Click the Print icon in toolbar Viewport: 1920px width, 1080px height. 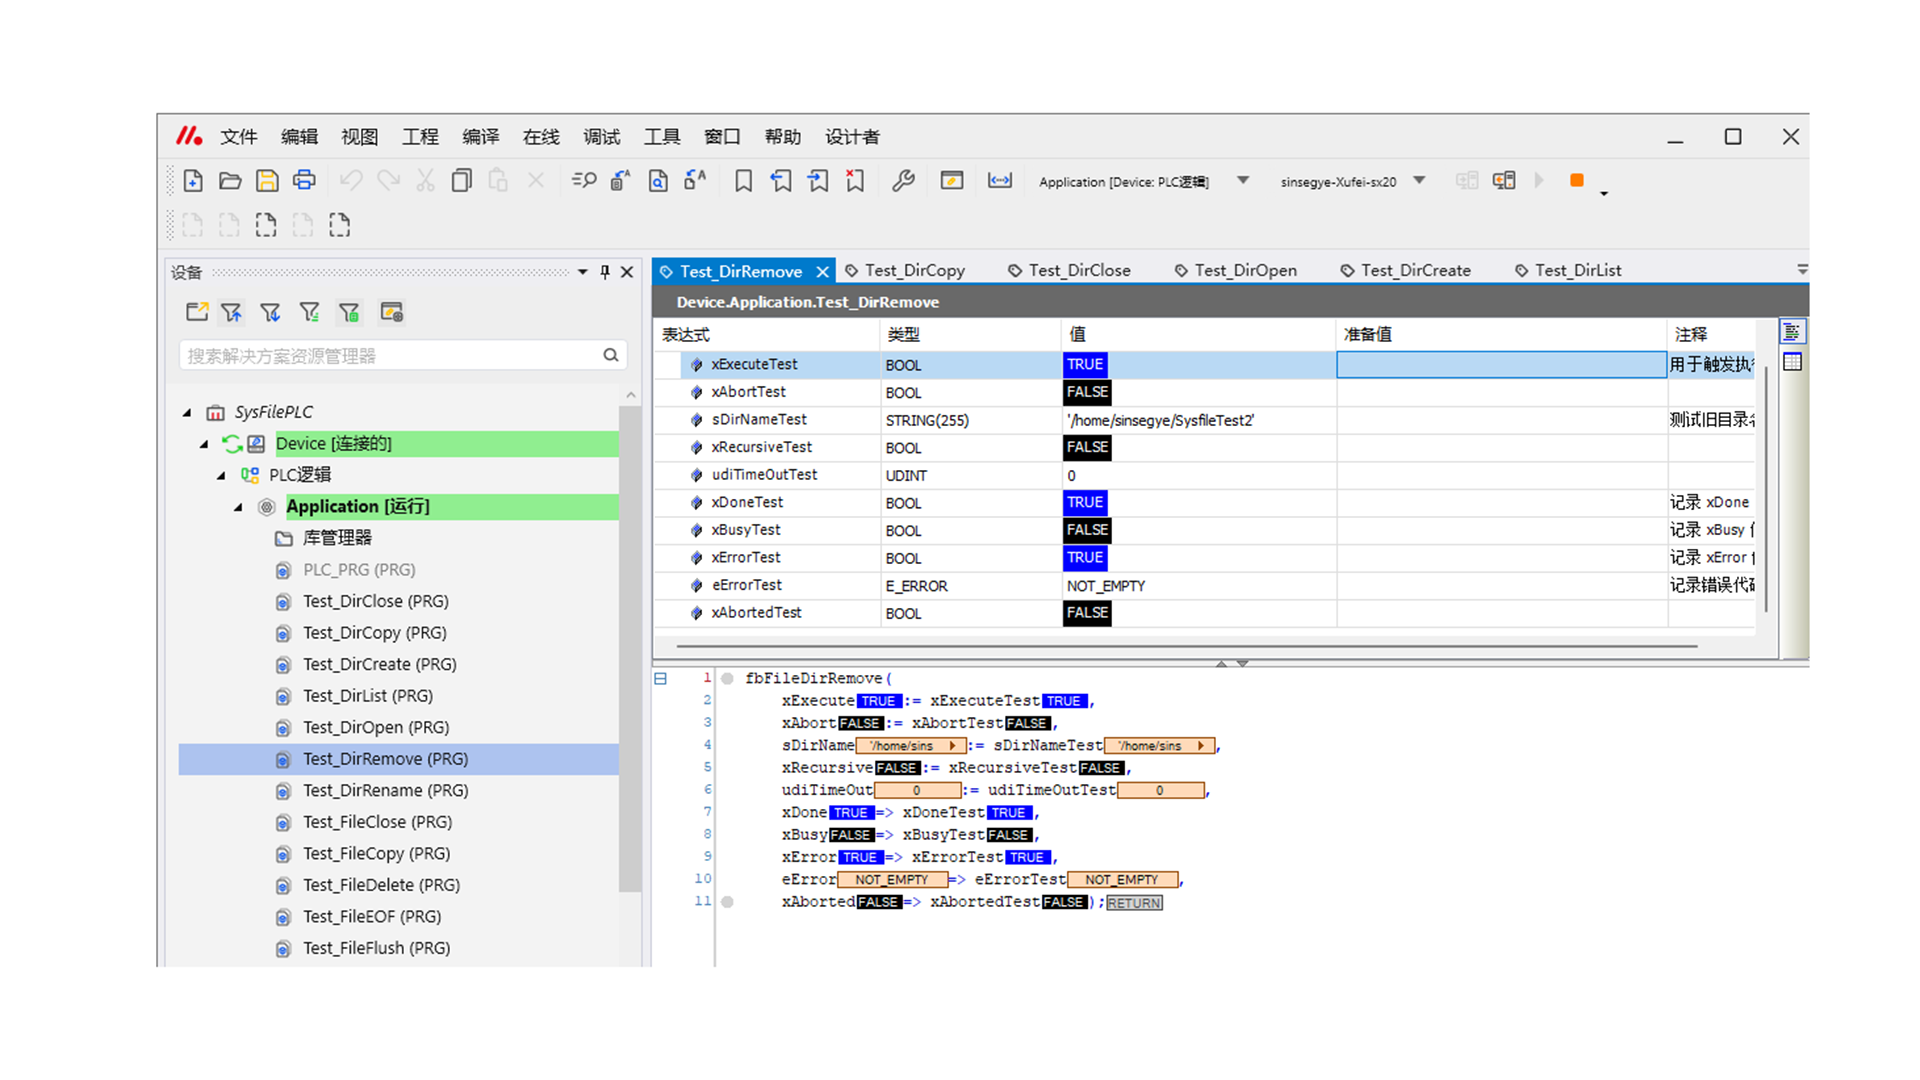coord(304,181)
